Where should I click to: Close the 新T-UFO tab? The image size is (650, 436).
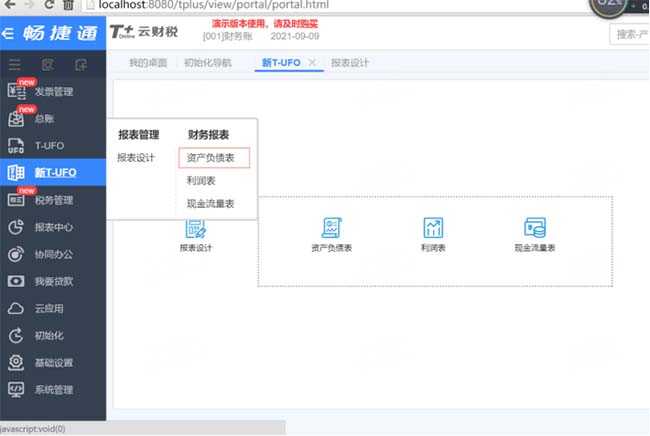coord(312,63)
